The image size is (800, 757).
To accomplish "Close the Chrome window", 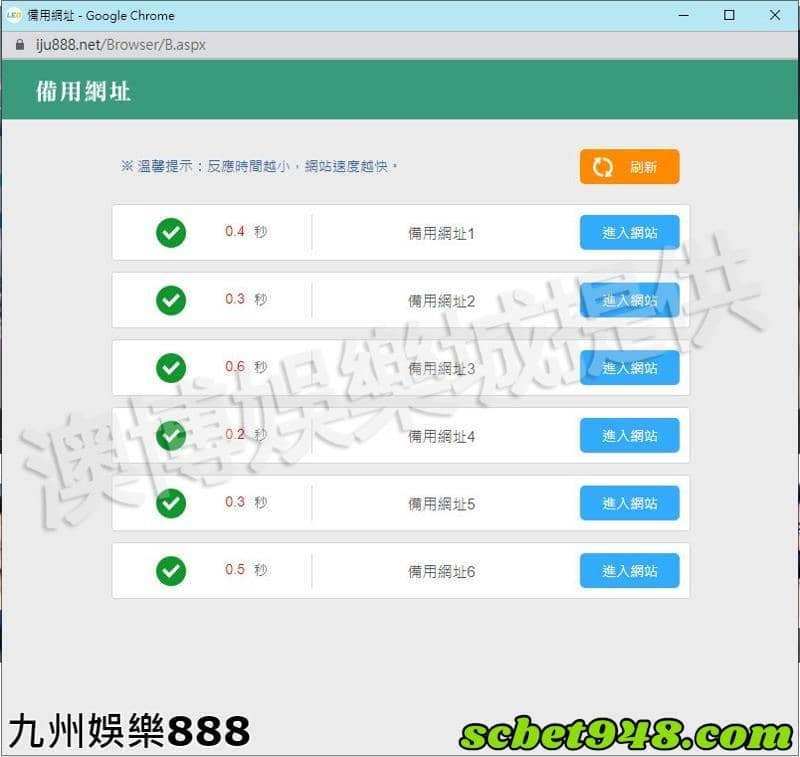I will tap(774, 15).
